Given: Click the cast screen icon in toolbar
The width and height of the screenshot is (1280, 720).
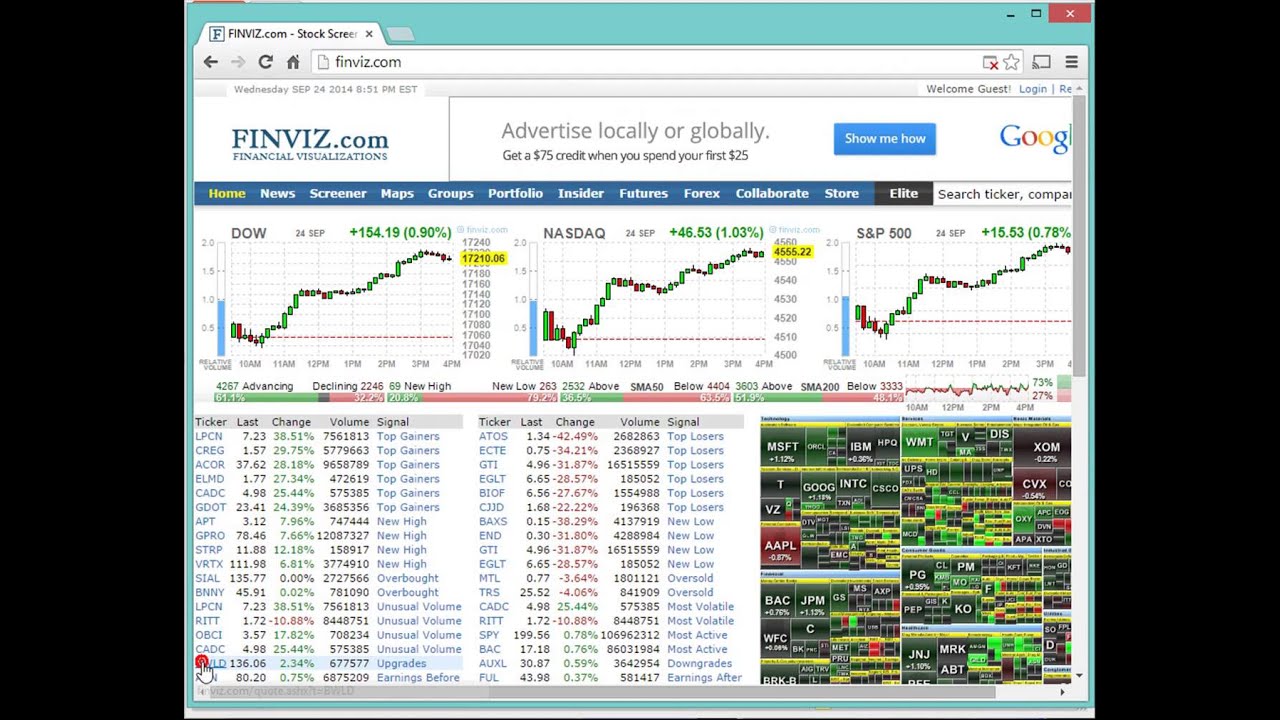Looking at the screenshot, I should click(x=1041, y=62).
